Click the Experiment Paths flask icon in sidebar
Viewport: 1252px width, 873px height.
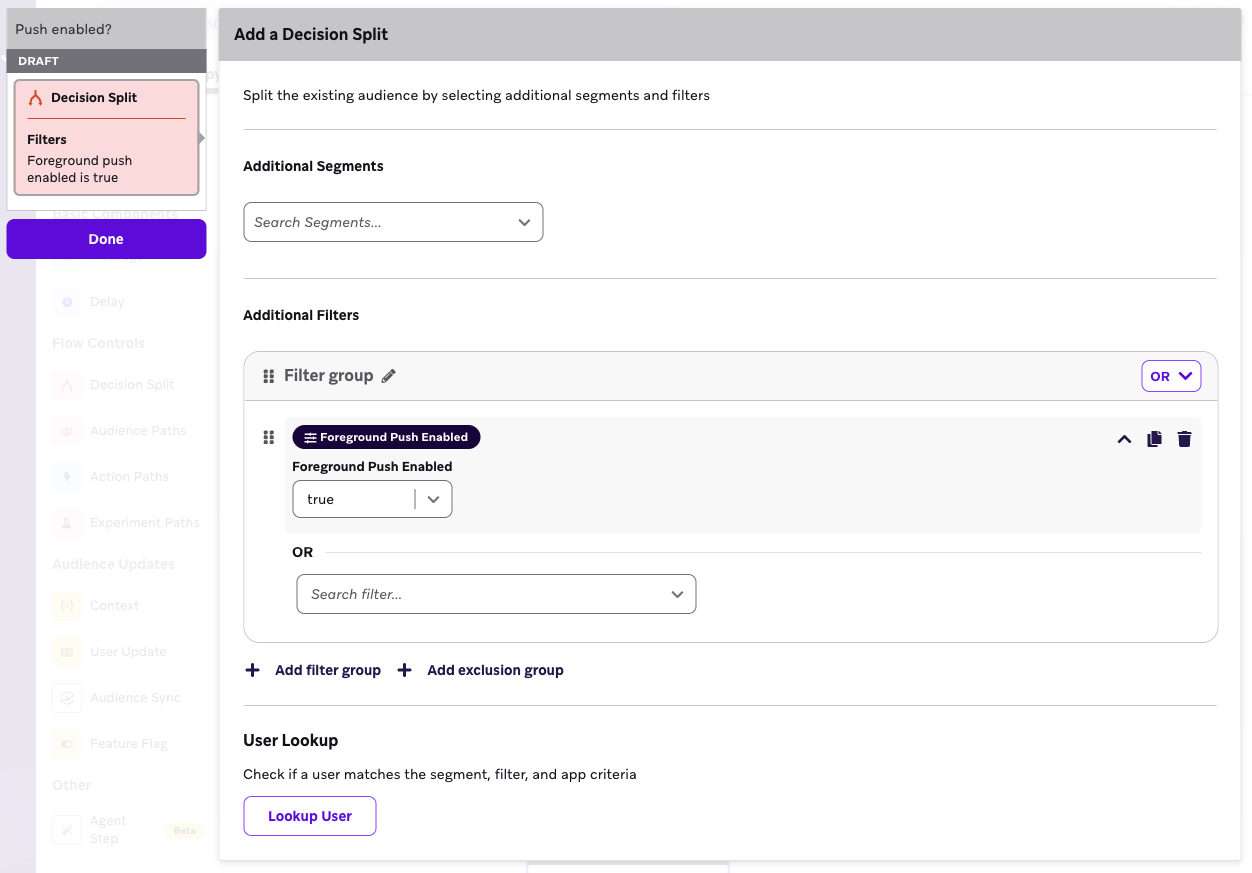[67, 523]
